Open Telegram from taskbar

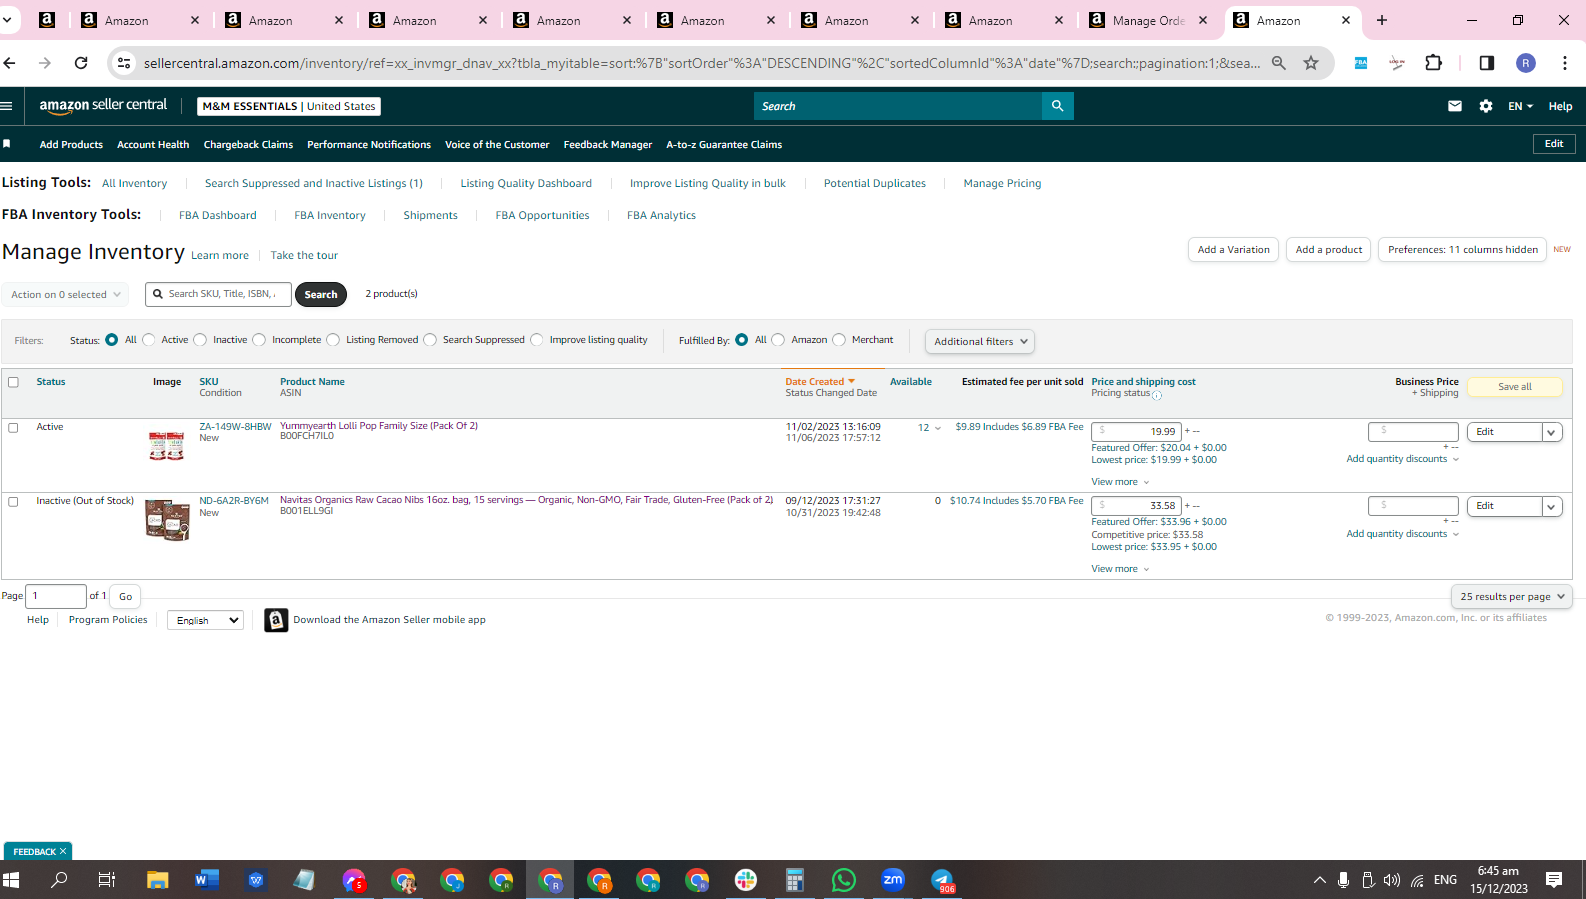tap(942, 880)
